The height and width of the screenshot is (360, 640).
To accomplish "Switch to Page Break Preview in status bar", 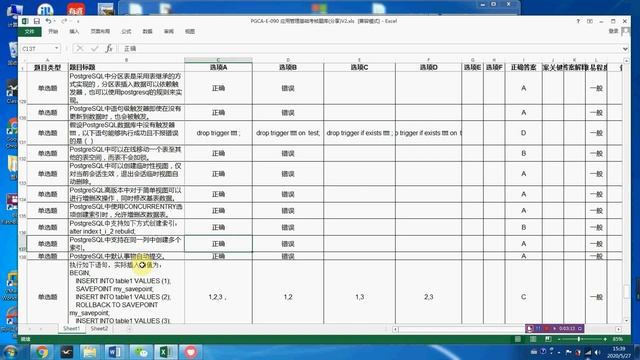I will click(x=548, y=339).
